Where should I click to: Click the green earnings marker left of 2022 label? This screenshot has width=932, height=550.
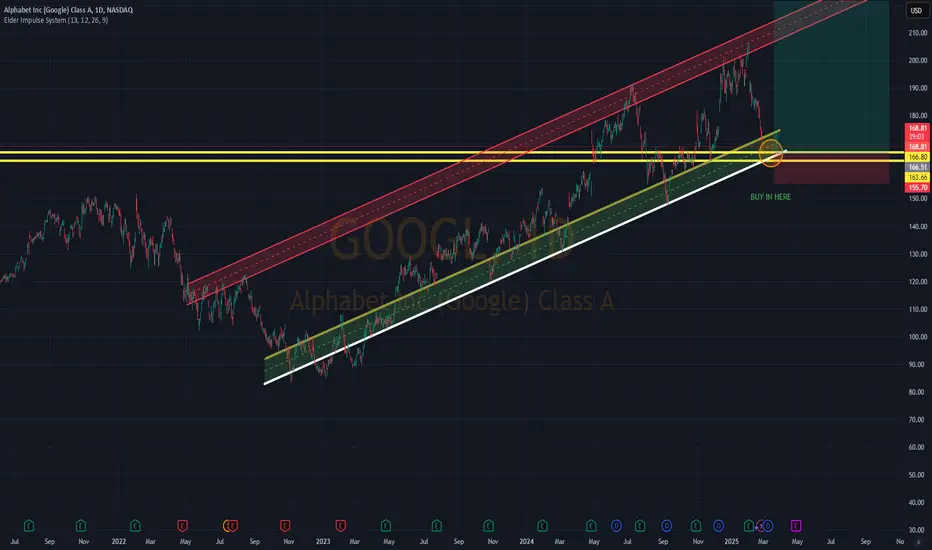[x=135, y=526]
